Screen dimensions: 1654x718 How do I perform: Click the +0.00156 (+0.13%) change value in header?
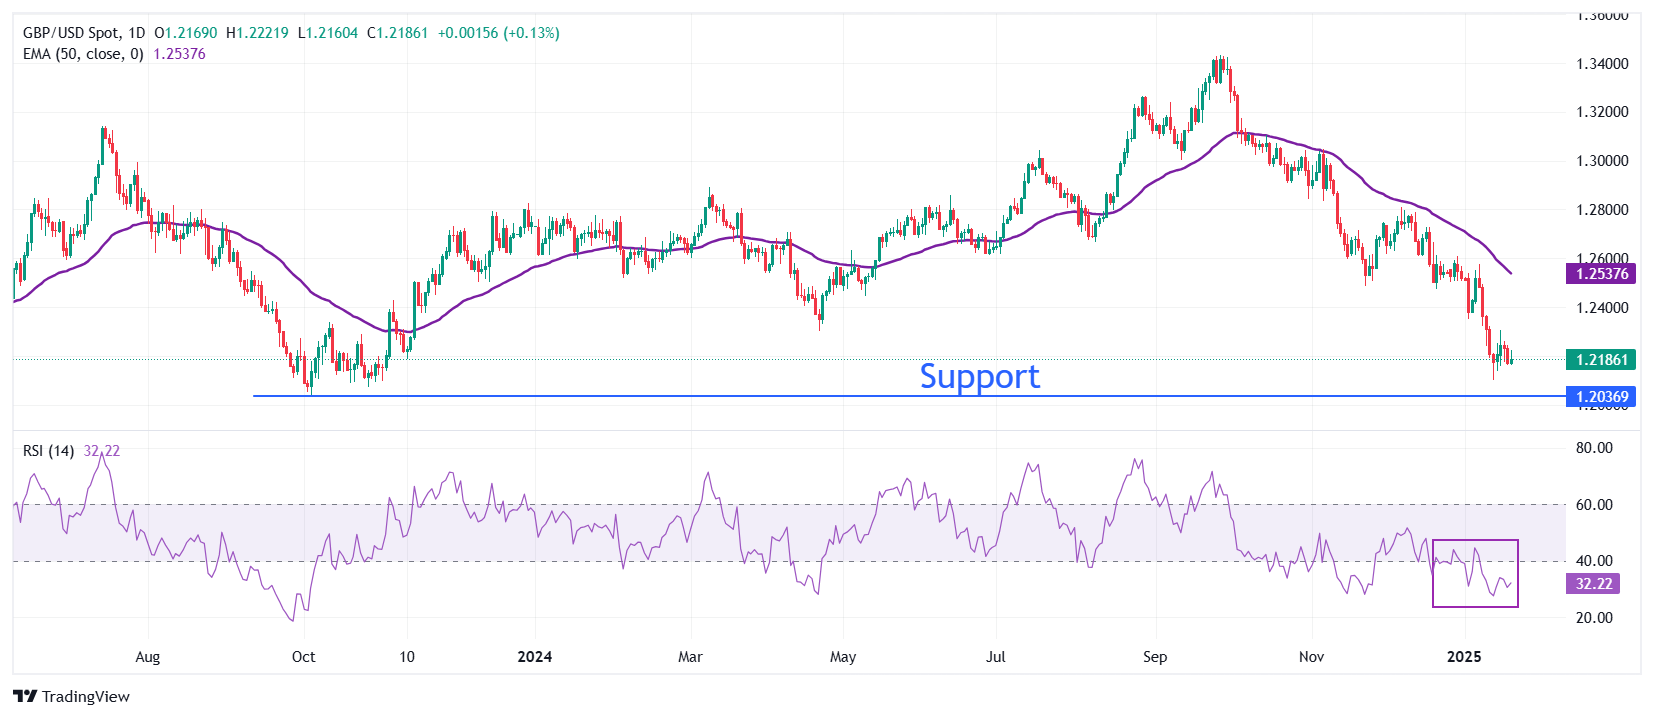[498, 33]
